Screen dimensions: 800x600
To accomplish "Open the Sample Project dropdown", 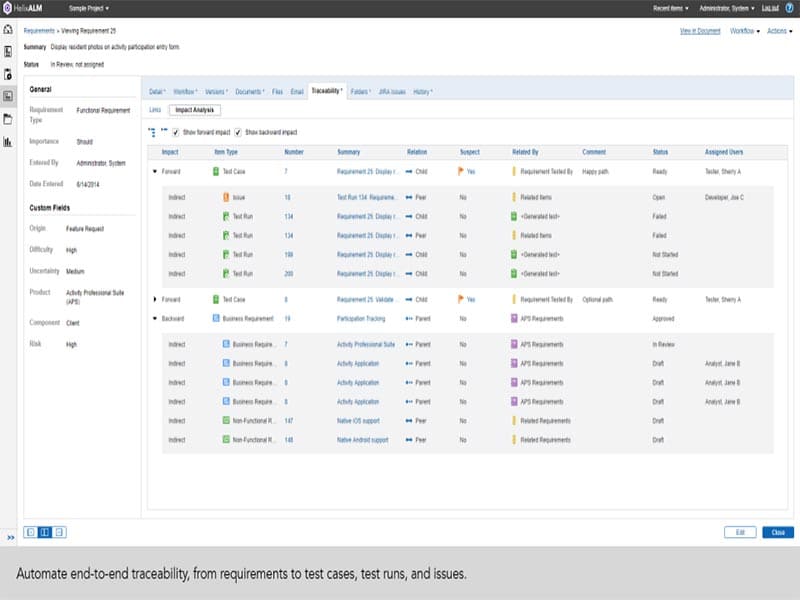I will pos(89,8).
